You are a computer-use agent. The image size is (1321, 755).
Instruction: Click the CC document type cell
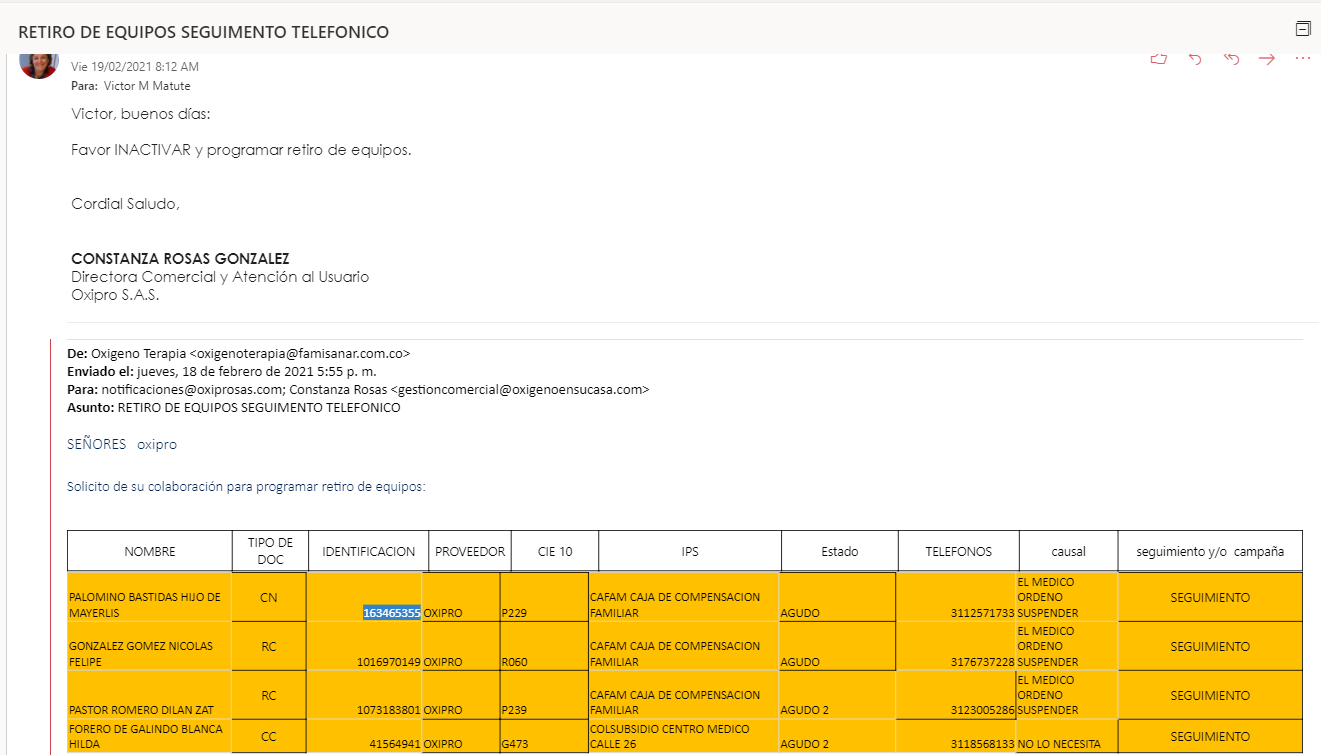[x=269, y=736]
